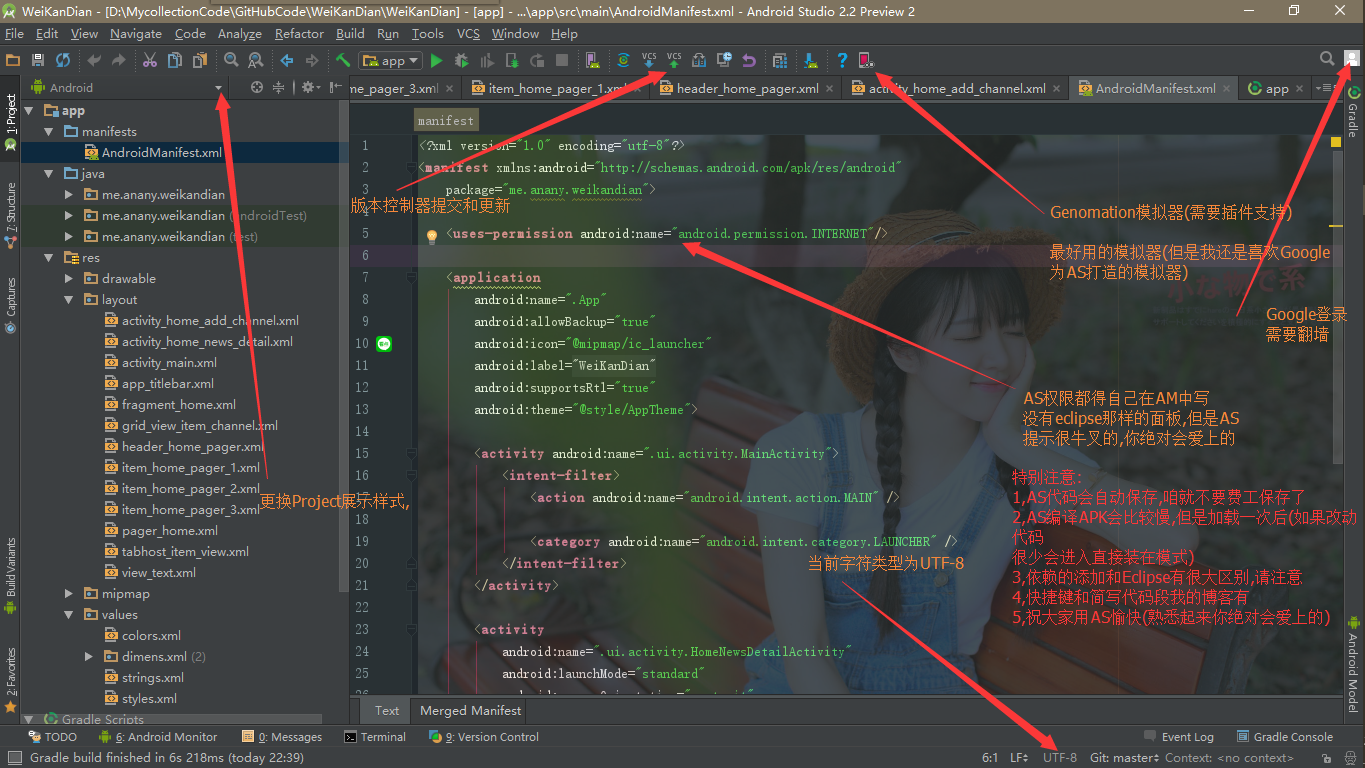This screenshot has height=768, width=1365.
Task: Switch to the Merged Manifest tab
Action: [x=470, y=711]
